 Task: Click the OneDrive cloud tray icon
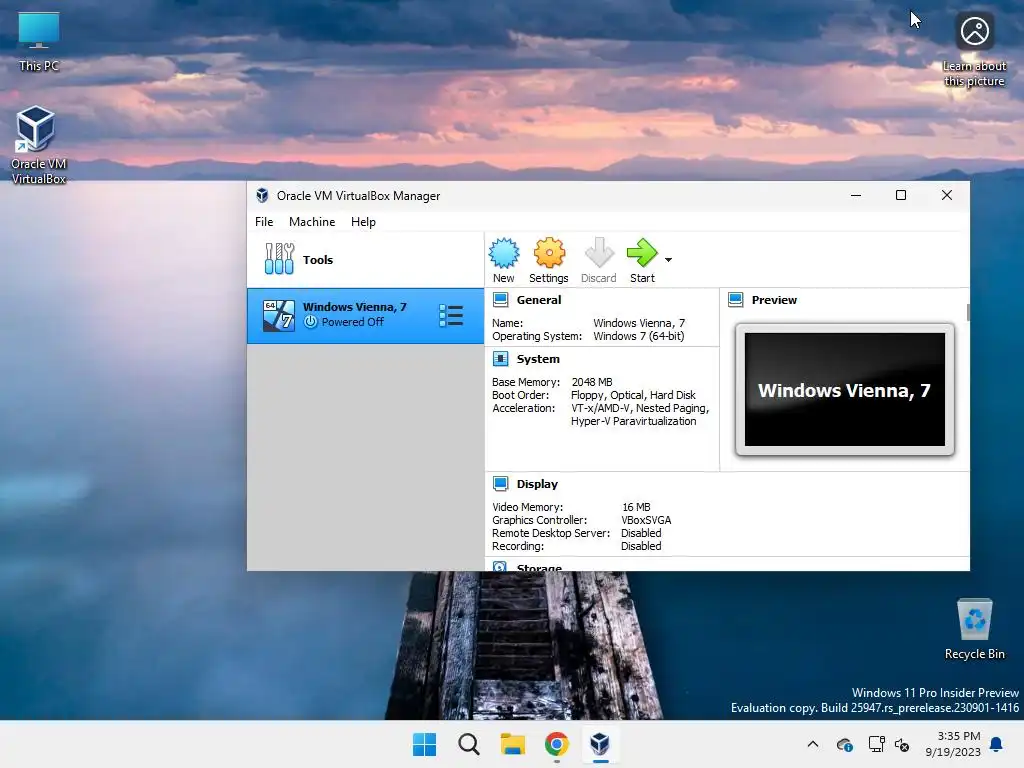click(844, 744)
